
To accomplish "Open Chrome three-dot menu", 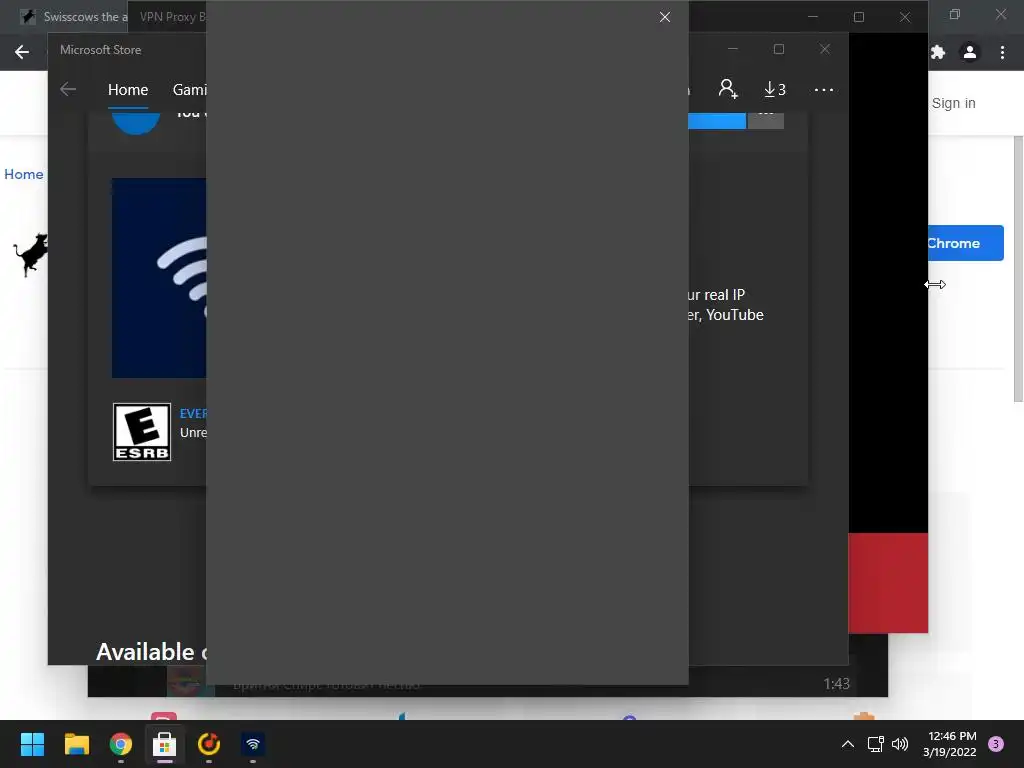I will click(x=1002, y=52).
